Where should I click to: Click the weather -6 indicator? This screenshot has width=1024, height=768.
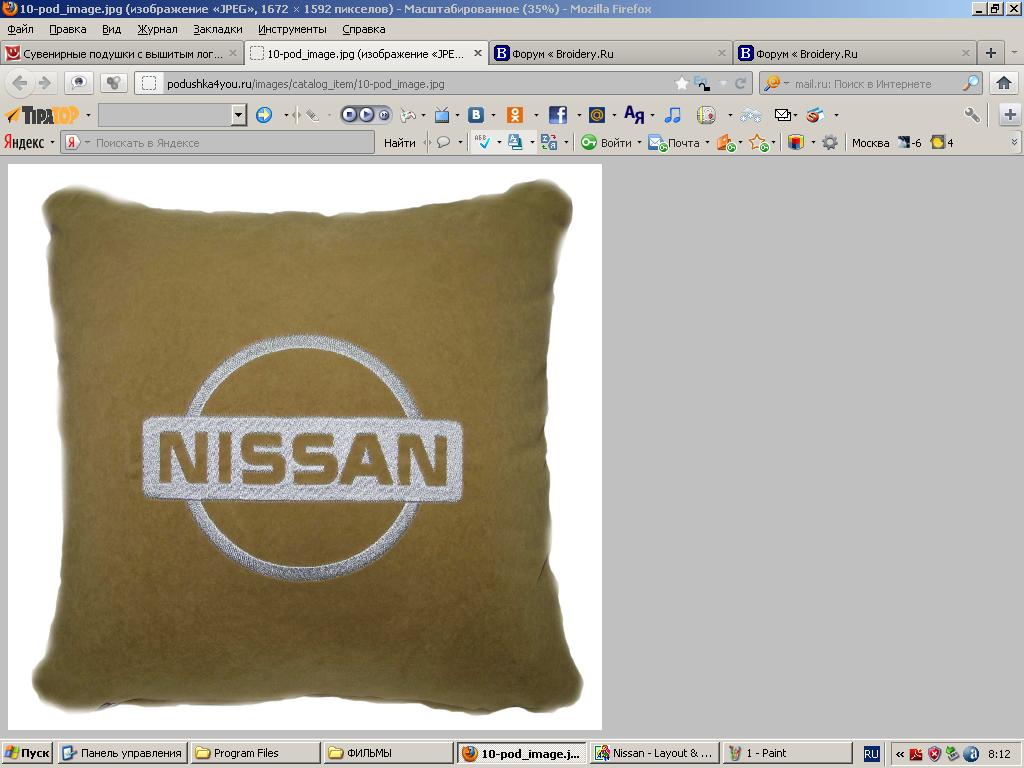[909, 142]
